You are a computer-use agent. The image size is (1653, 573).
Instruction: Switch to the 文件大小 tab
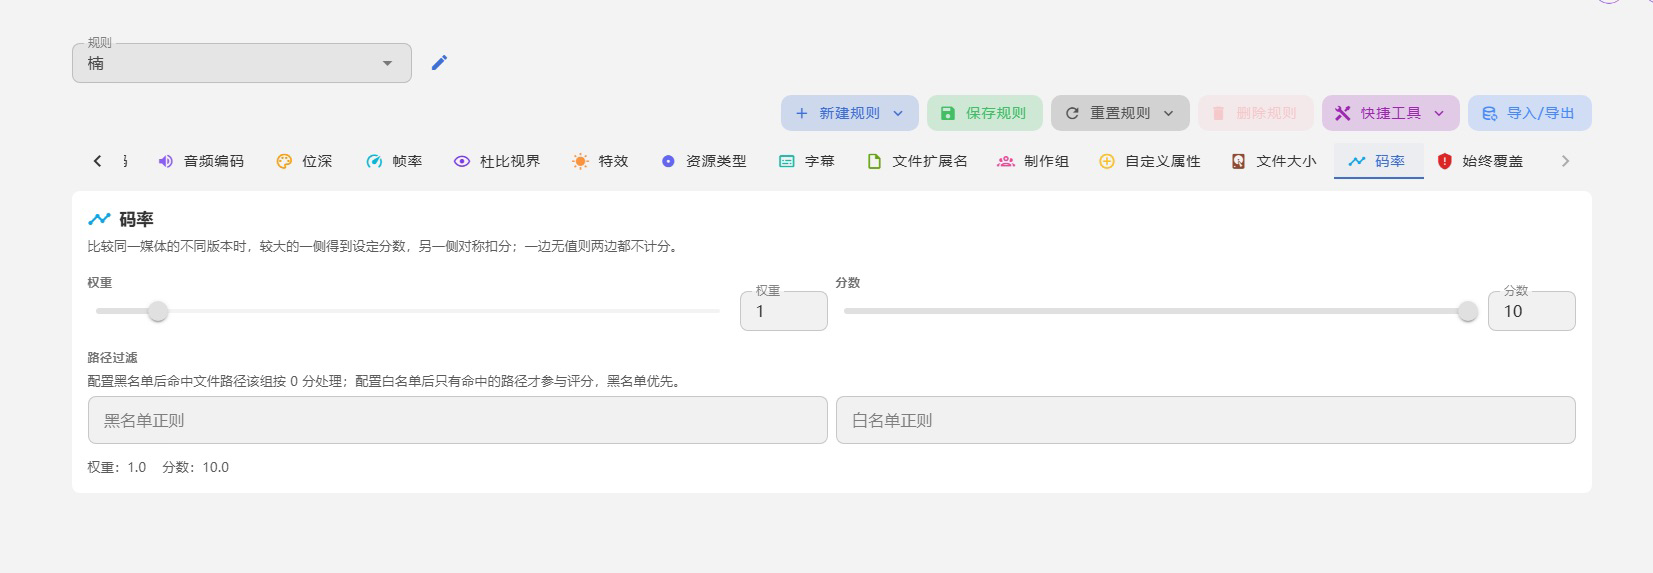pyautogui.click(x=1274, y=161)
